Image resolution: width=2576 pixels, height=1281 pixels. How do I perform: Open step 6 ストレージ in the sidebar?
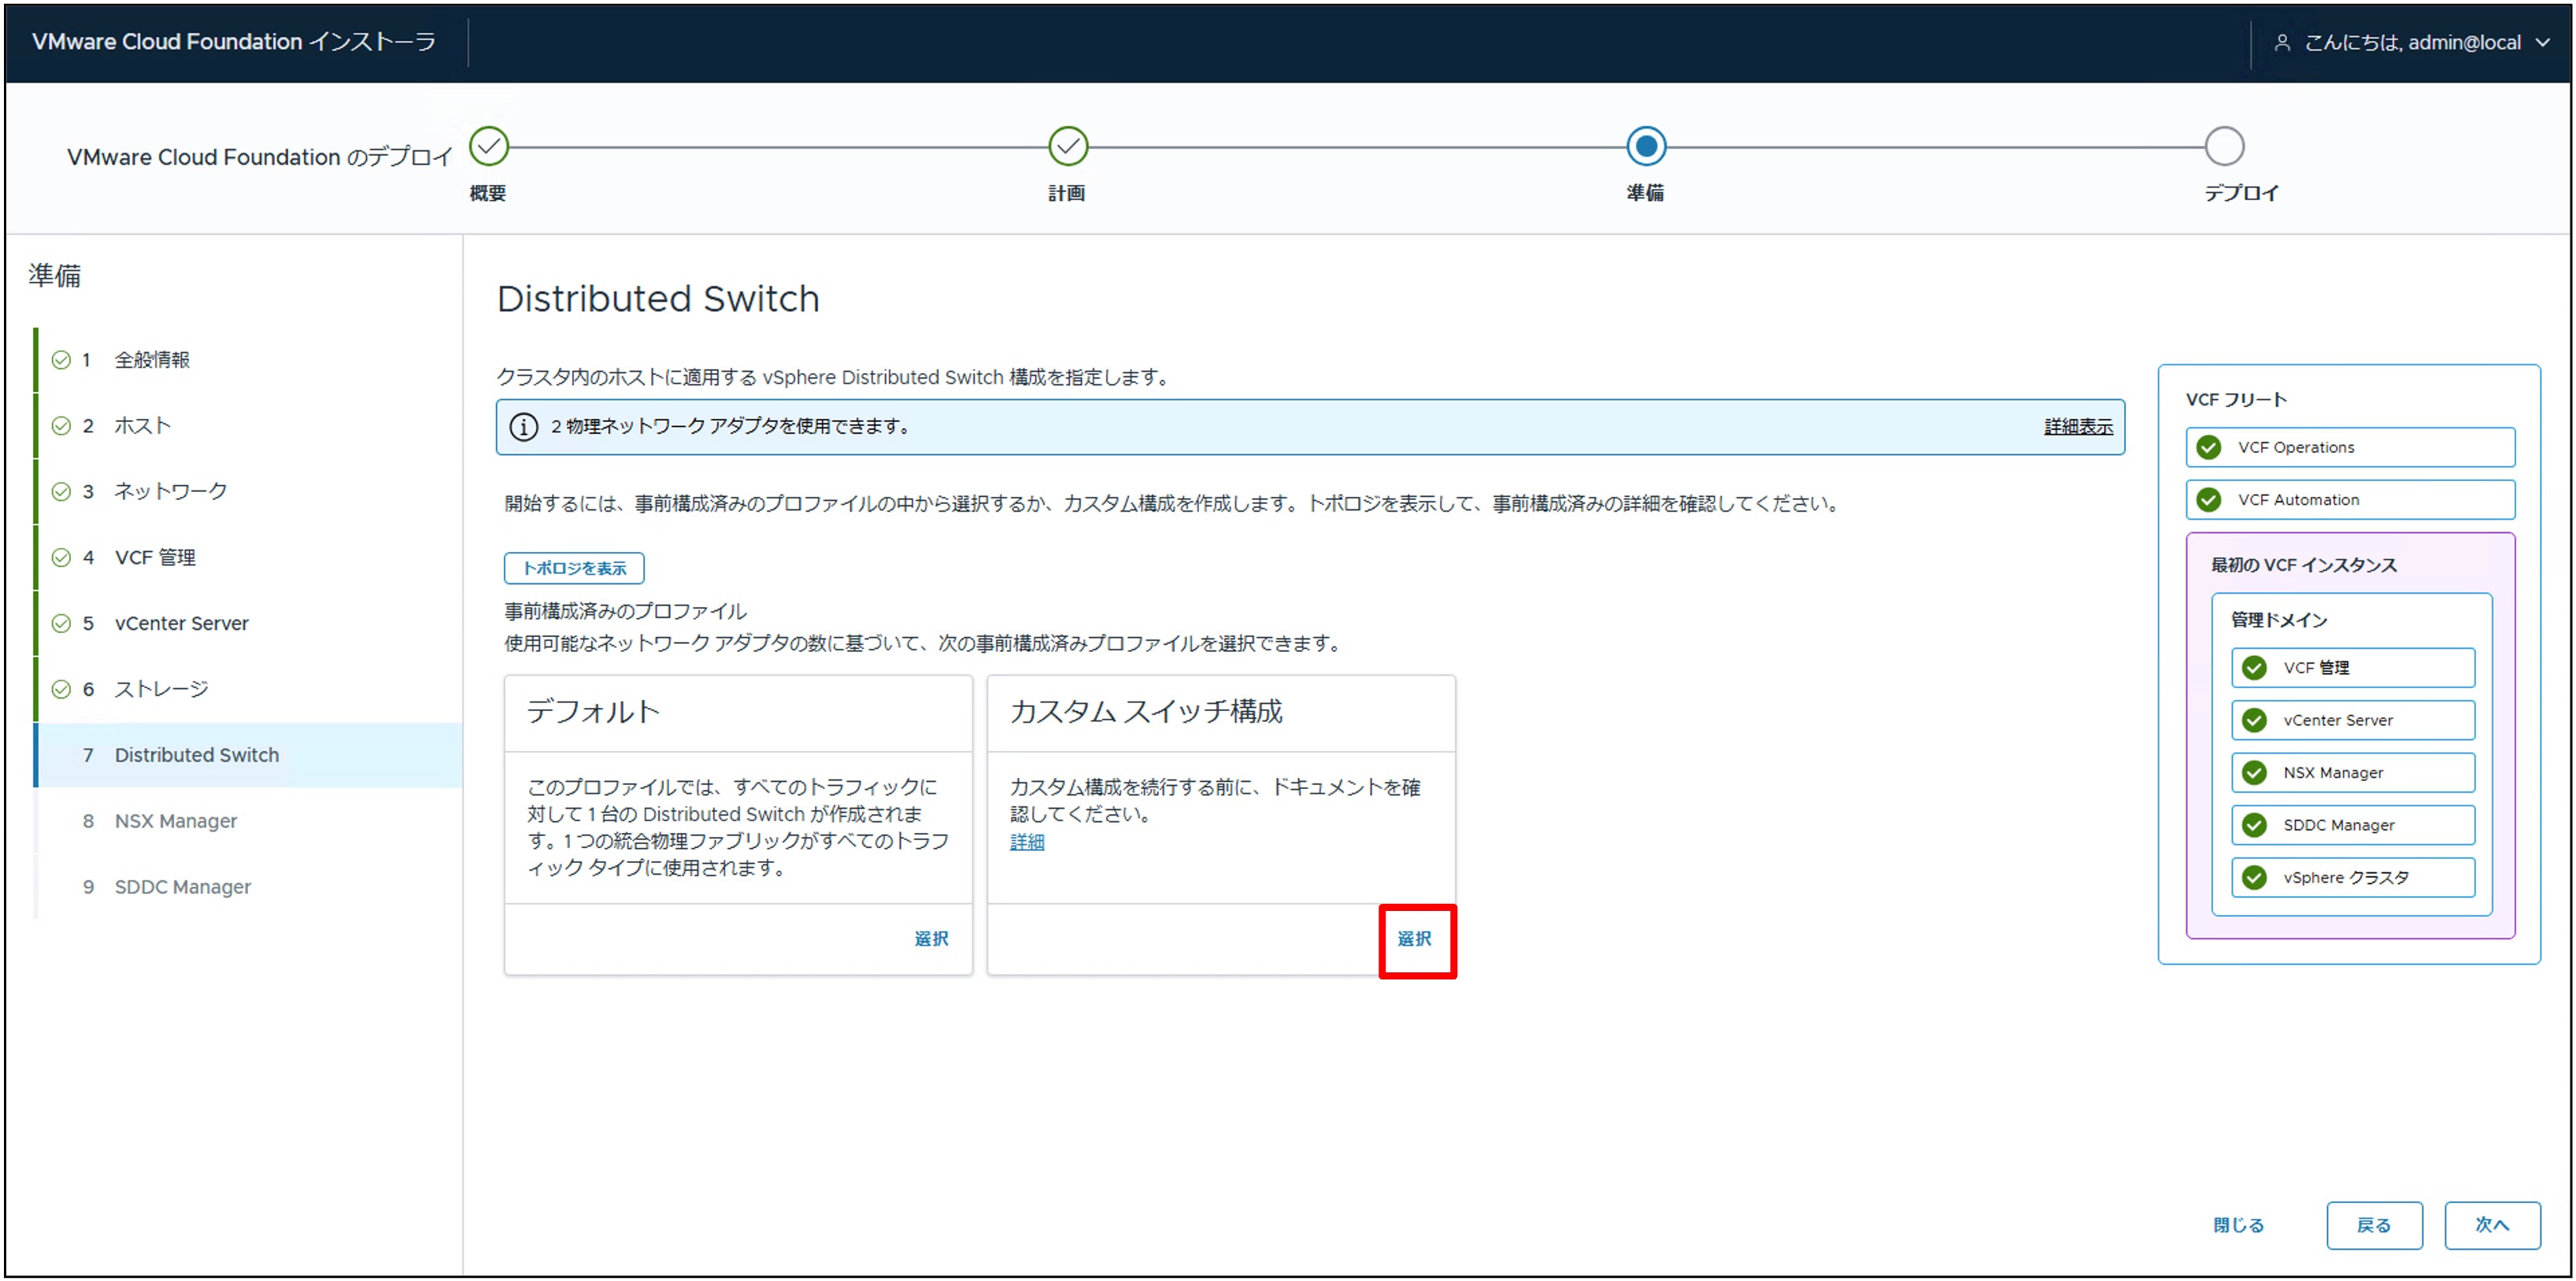[248, 689]
